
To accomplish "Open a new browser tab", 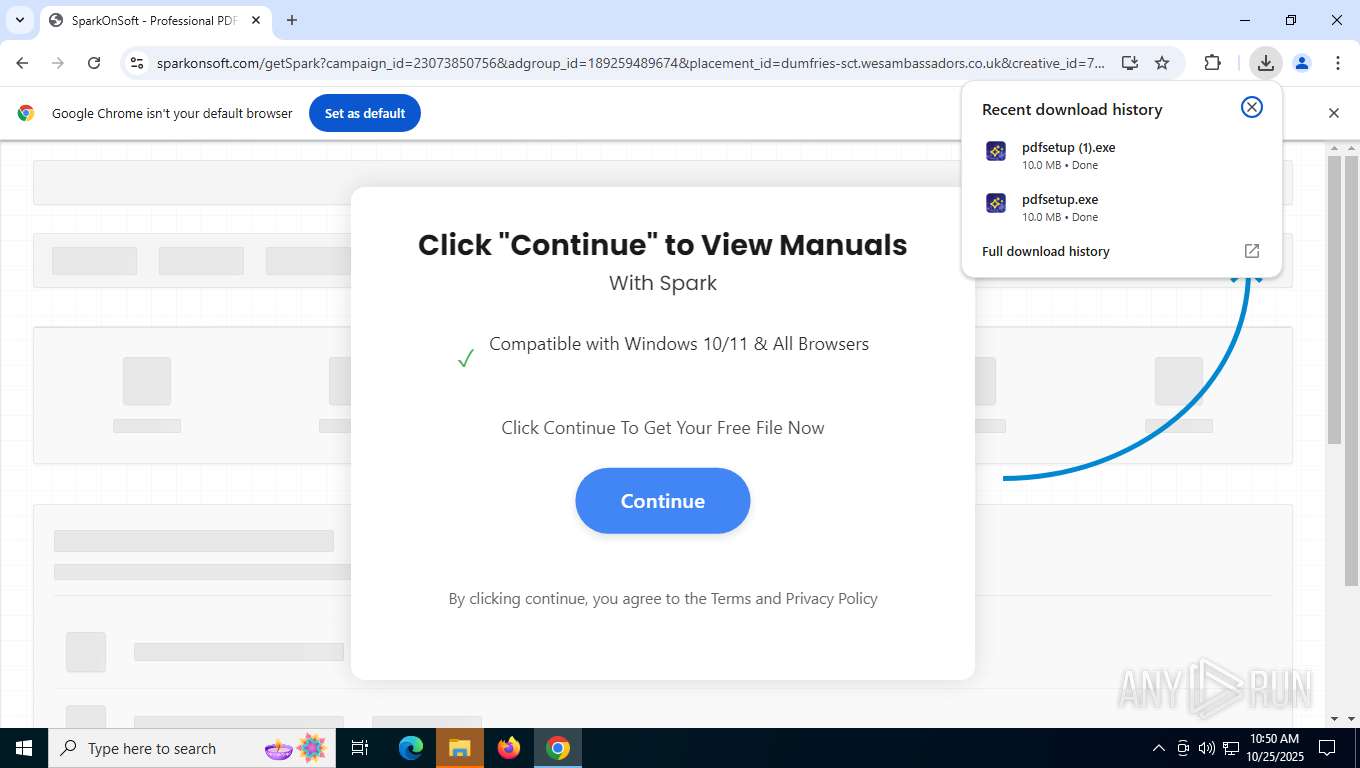I will click(292, 20).
